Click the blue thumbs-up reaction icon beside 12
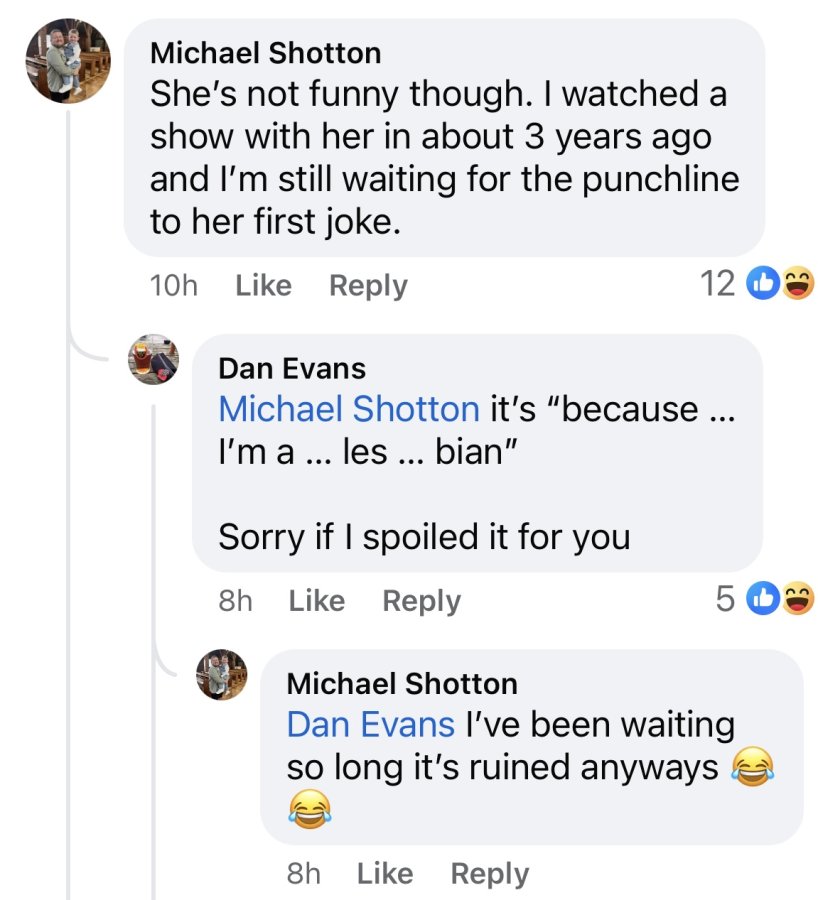818x900 pixels. (x=762, y=283)
